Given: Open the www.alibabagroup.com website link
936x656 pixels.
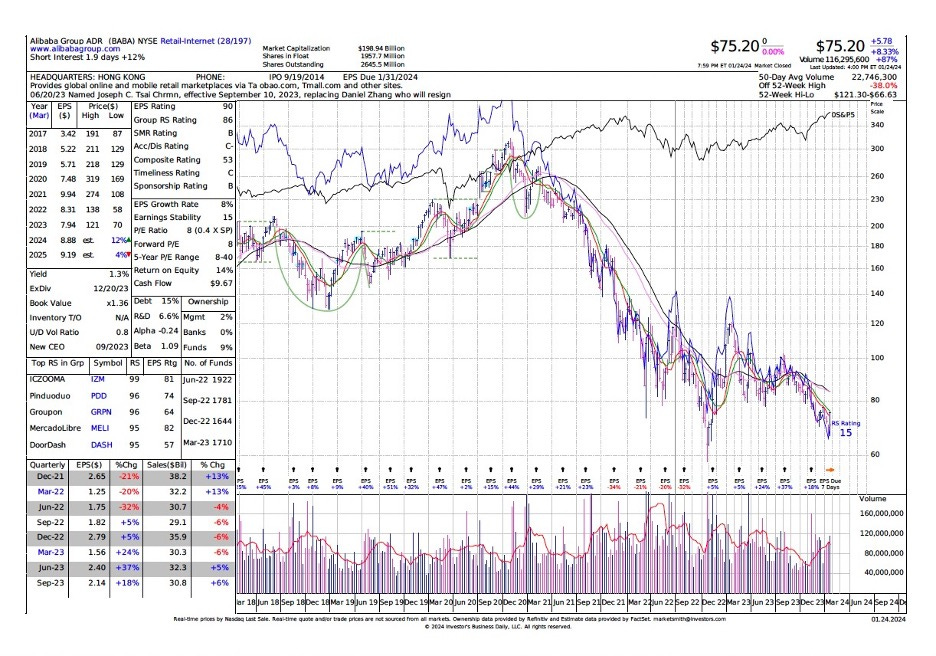Looking at the screenshot, I should pos(75,49).
